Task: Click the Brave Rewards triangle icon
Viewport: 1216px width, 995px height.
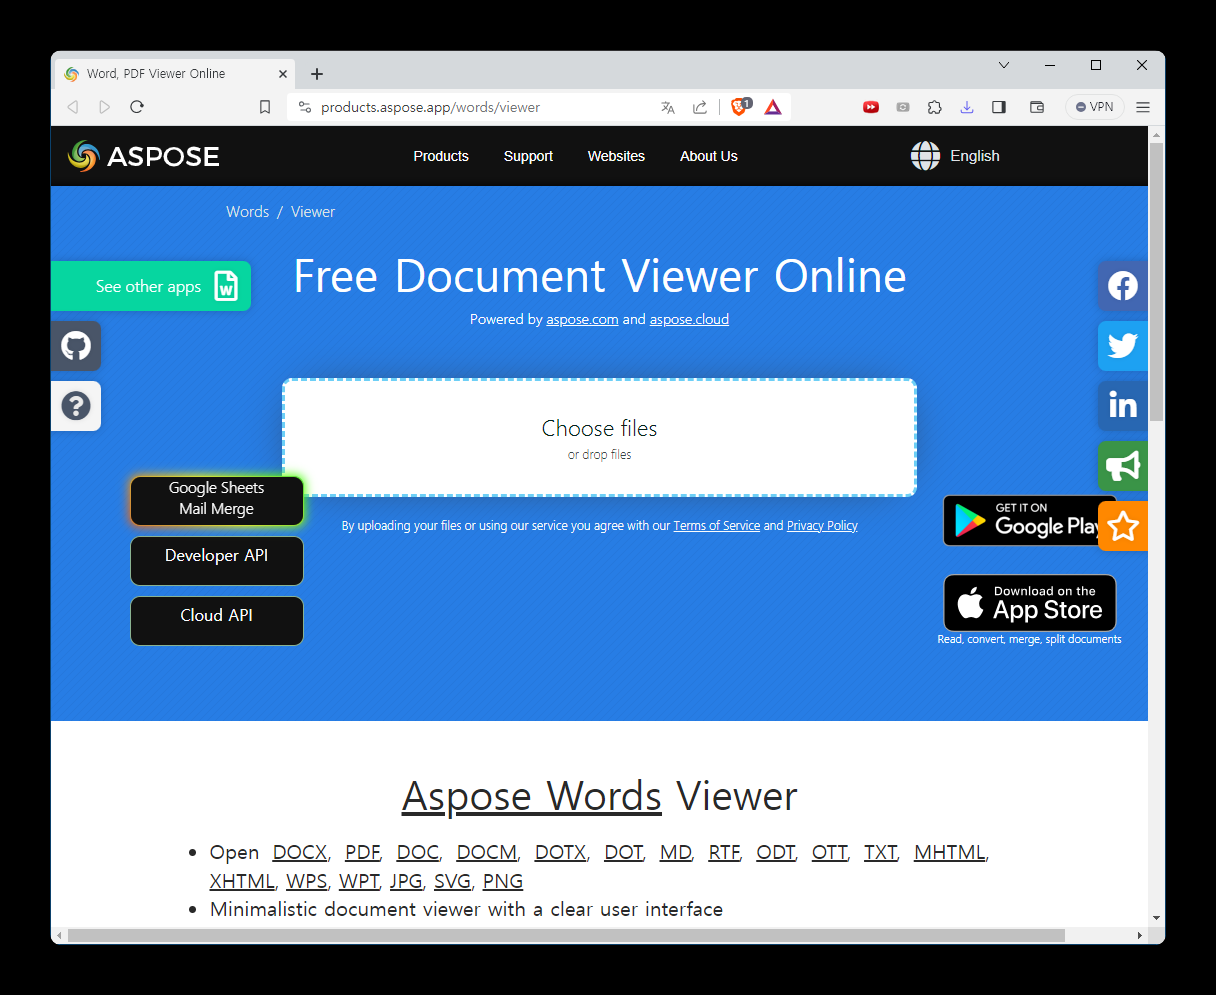Action: pyautogui.click(x=773, y=107)
